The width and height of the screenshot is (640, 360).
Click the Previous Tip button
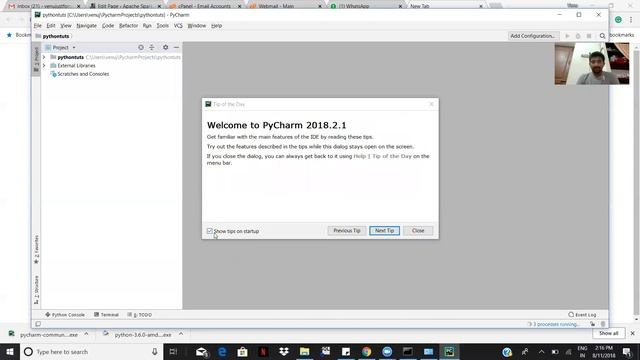point(347,231)
